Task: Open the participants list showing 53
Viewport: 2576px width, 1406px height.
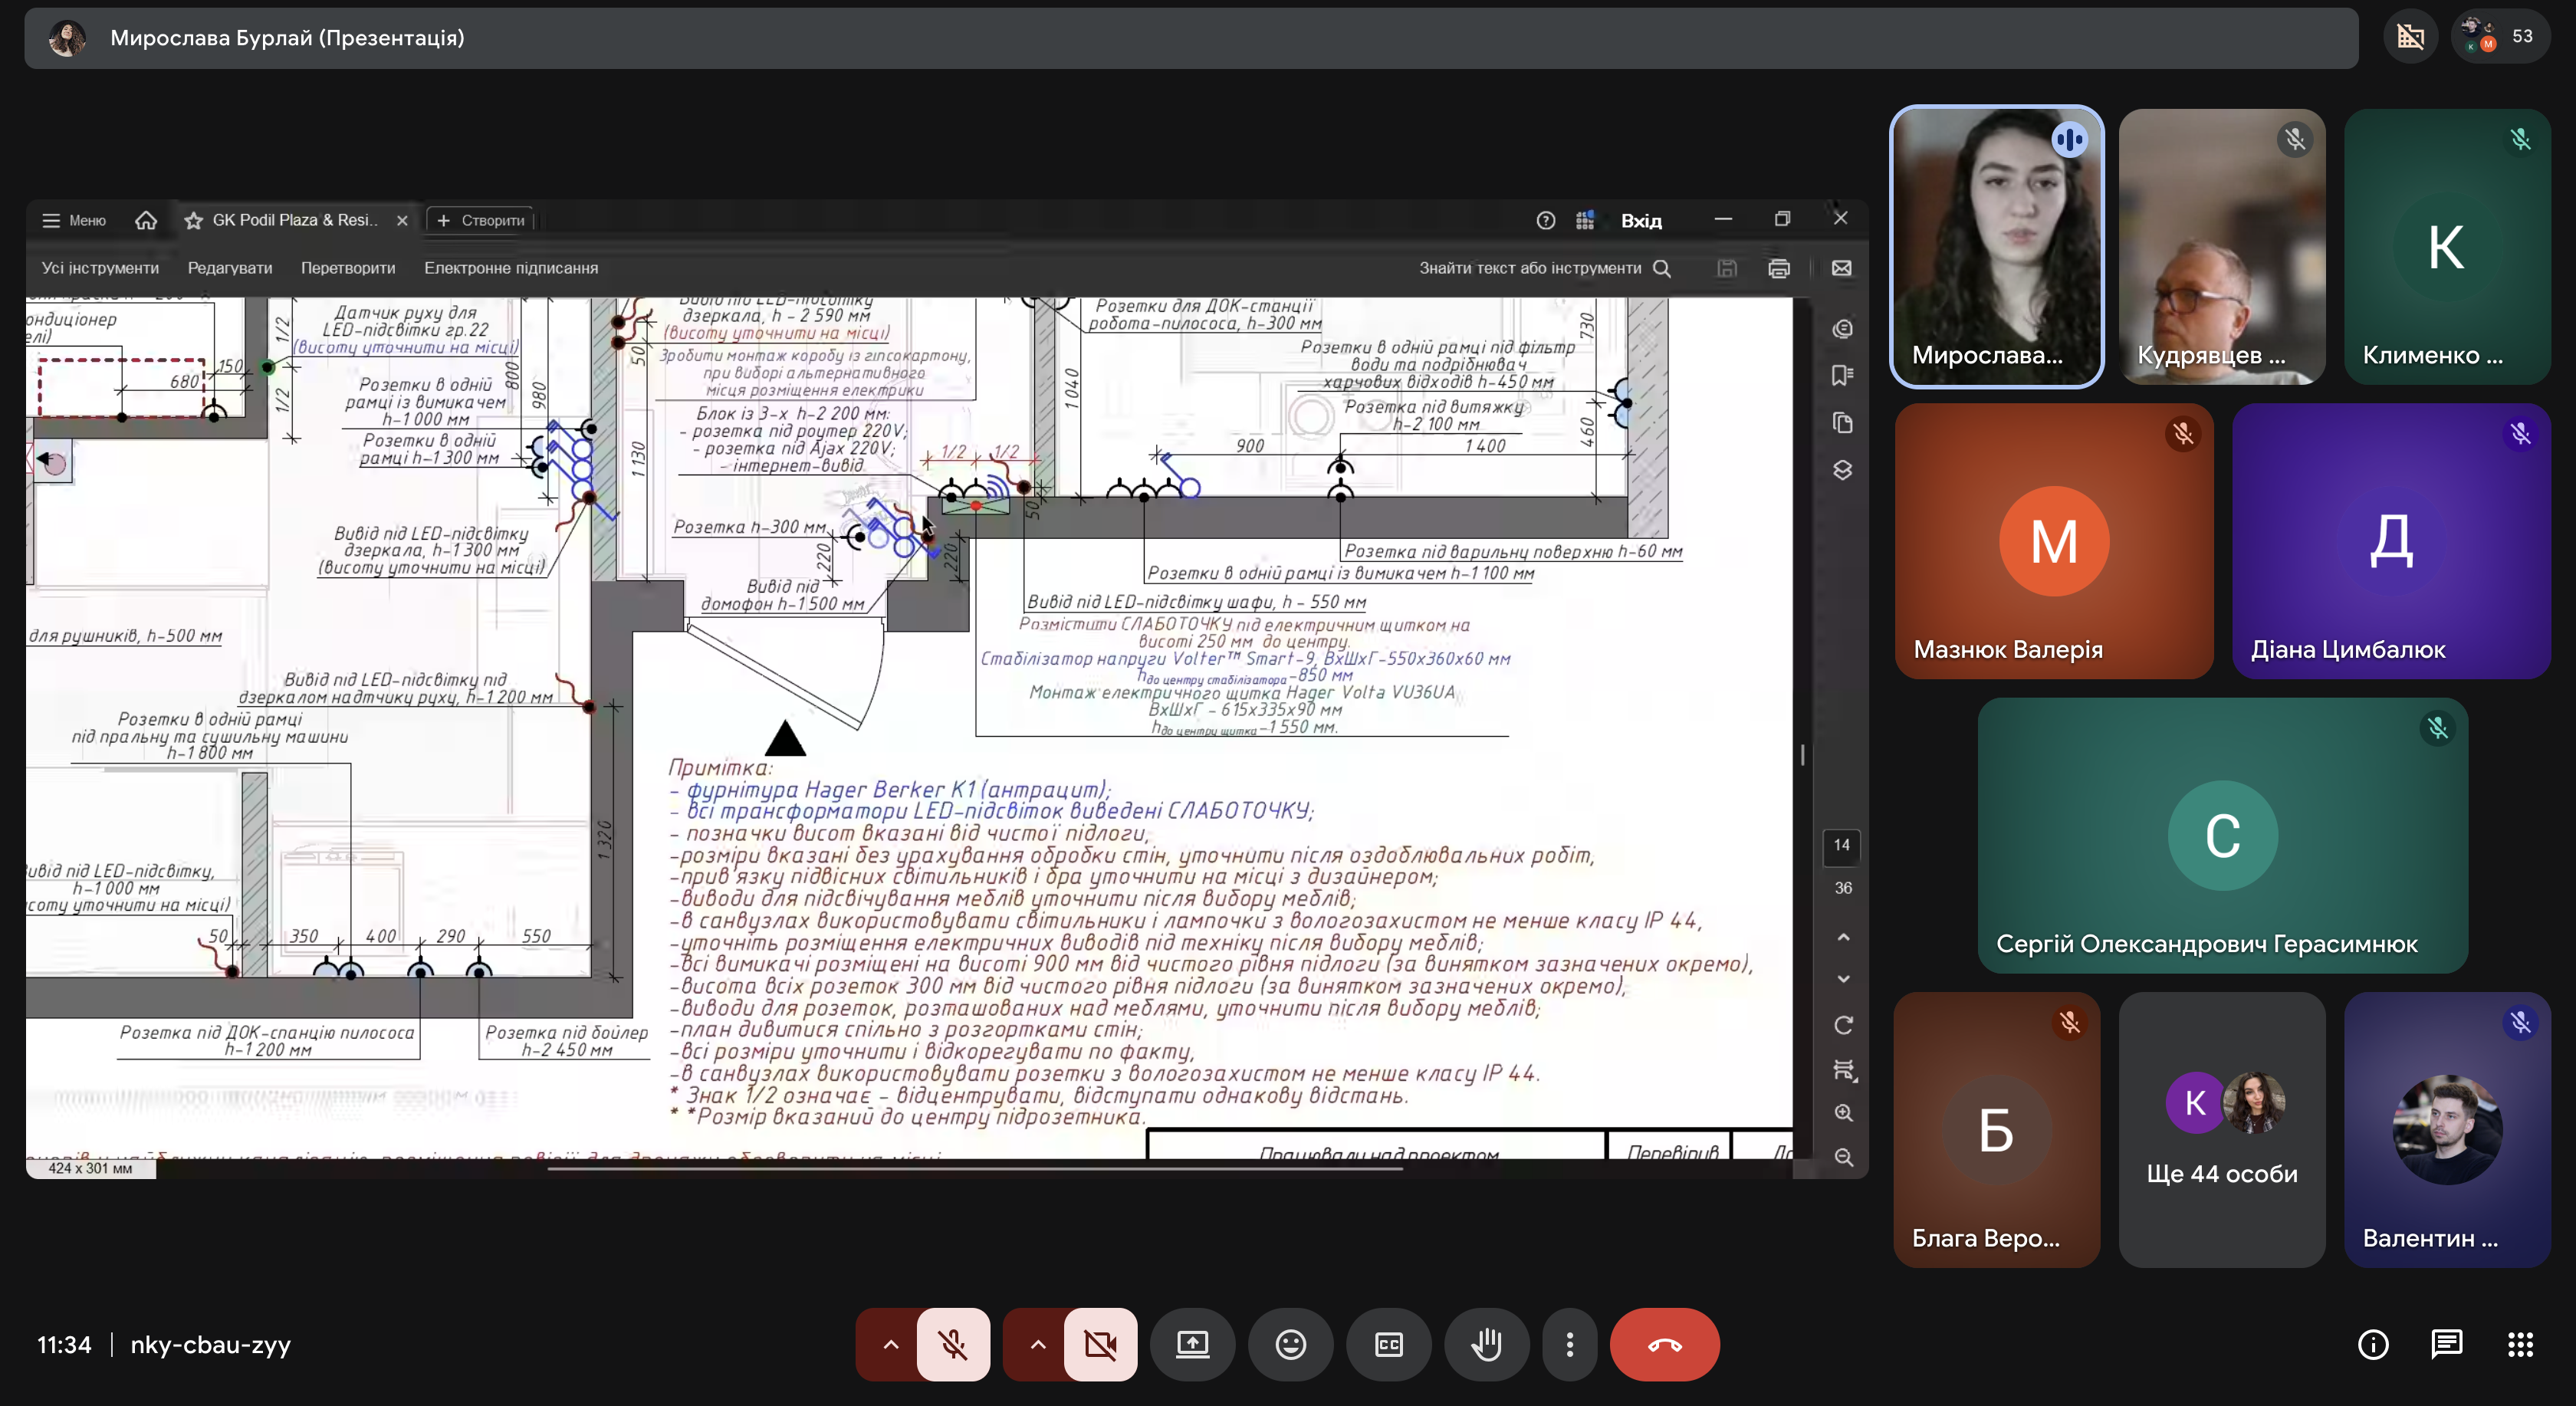Action: [x=2500, y=37]
